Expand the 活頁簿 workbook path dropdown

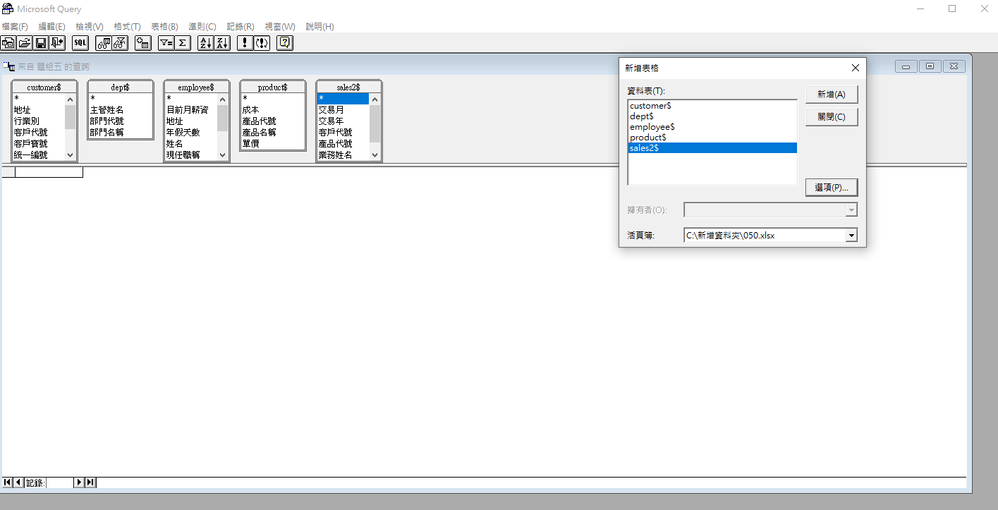tap(851, 236)
